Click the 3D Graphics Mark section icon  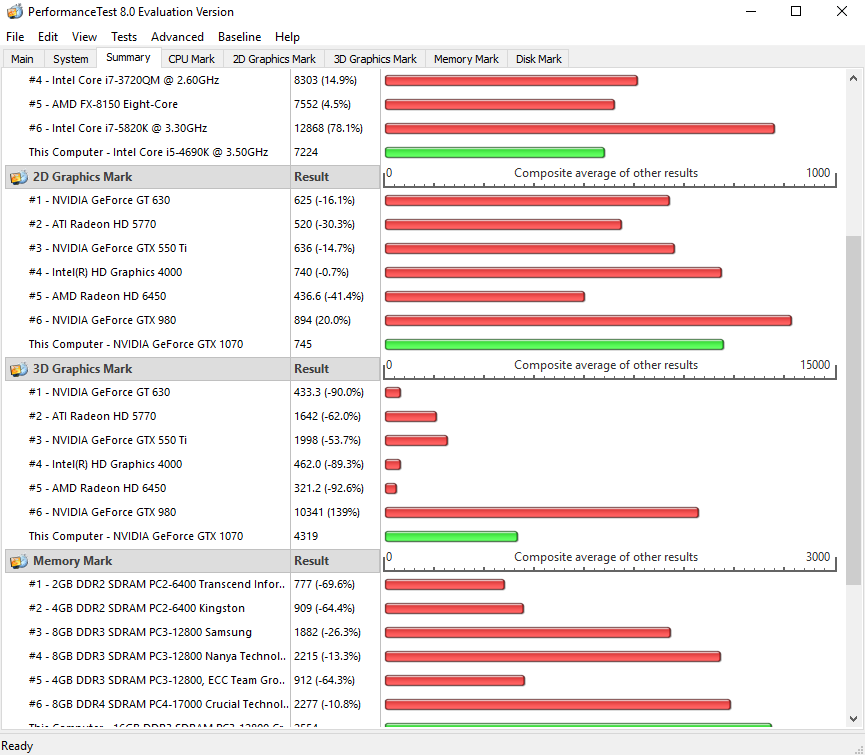coord(19,370)
